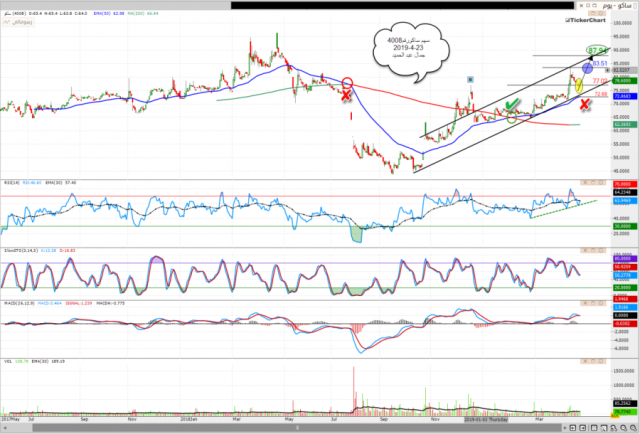Click the 87.94 target price label

tap(598, 50)
